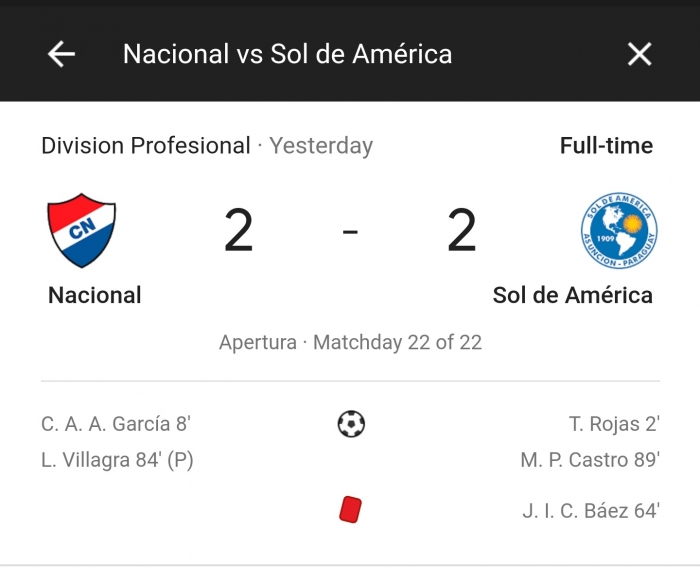
Task: Tap the header title Nacional vs Sol de América
Action: tap(288, 54)
